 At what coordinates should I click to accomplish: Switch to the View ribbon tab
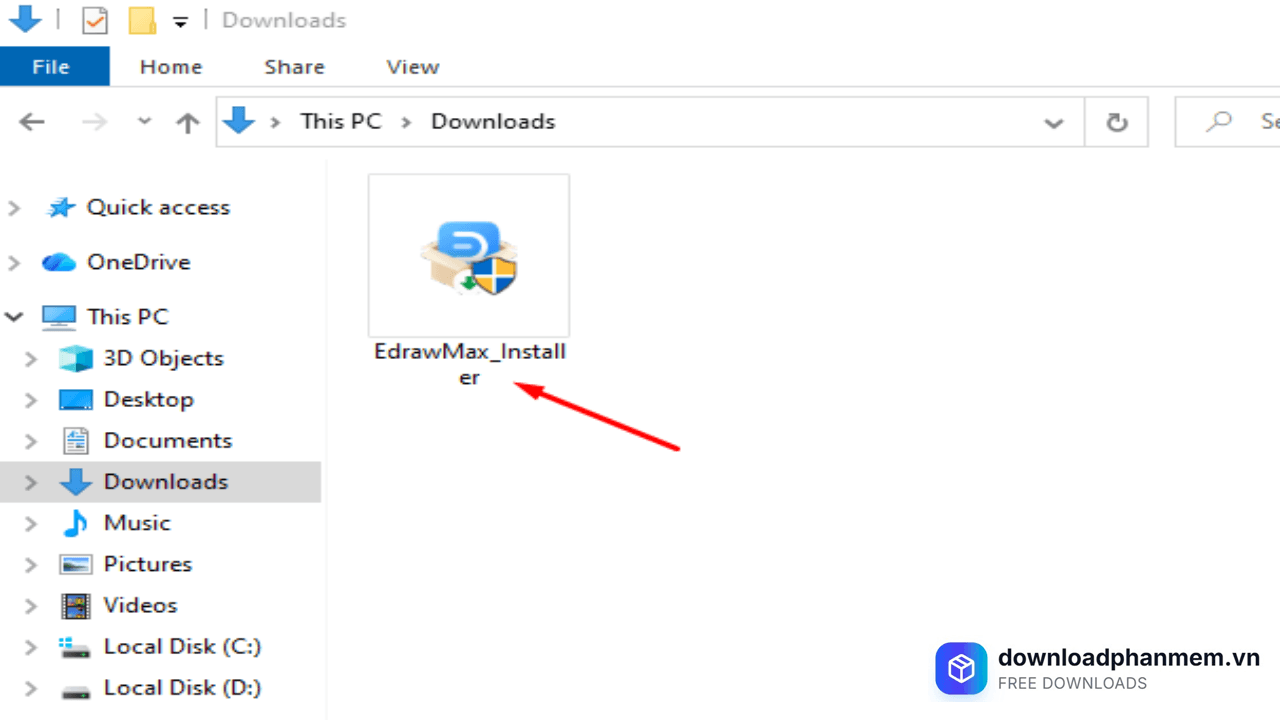coord(413,67)
